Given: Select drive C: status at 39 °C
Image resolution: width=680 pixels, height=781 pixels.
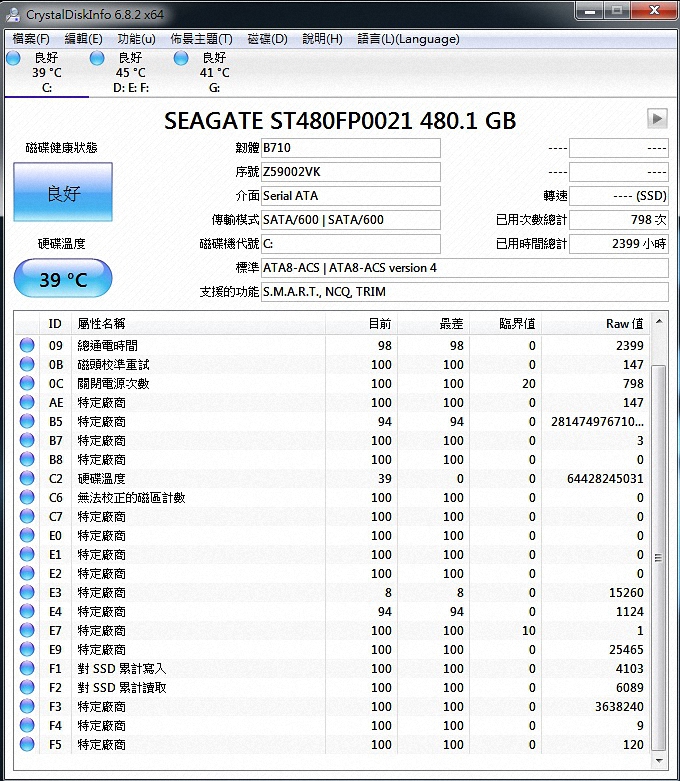Looking at the screenshot, I should [46, 73].
